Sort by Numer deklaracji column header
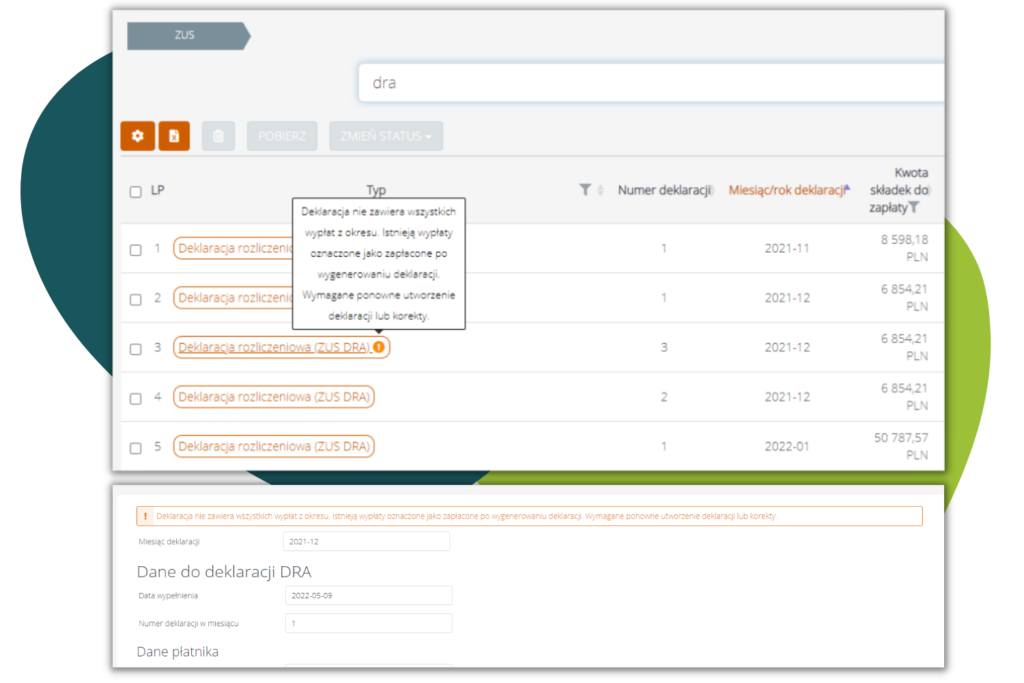Screen dimensions: 1024x683 click(x=664, y=190)
